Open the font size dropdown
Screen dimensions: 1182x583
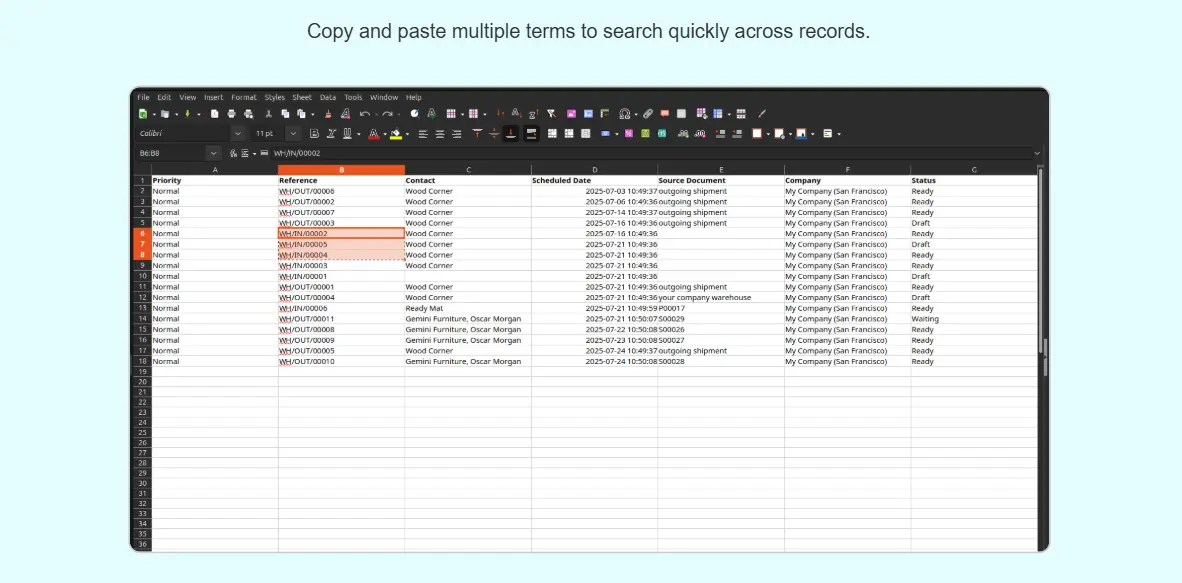coord(292,133)
